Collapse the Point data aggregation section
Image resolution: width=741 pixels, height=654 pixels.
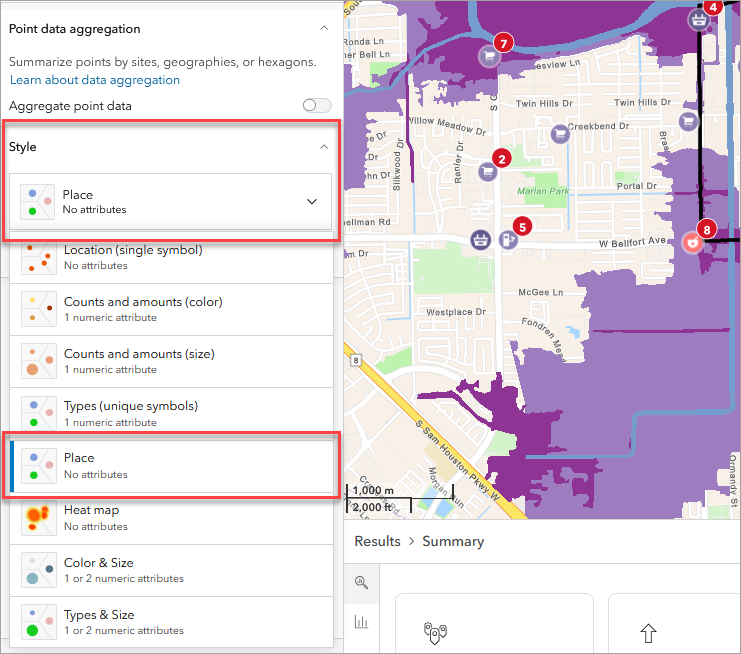pos(324,28)
